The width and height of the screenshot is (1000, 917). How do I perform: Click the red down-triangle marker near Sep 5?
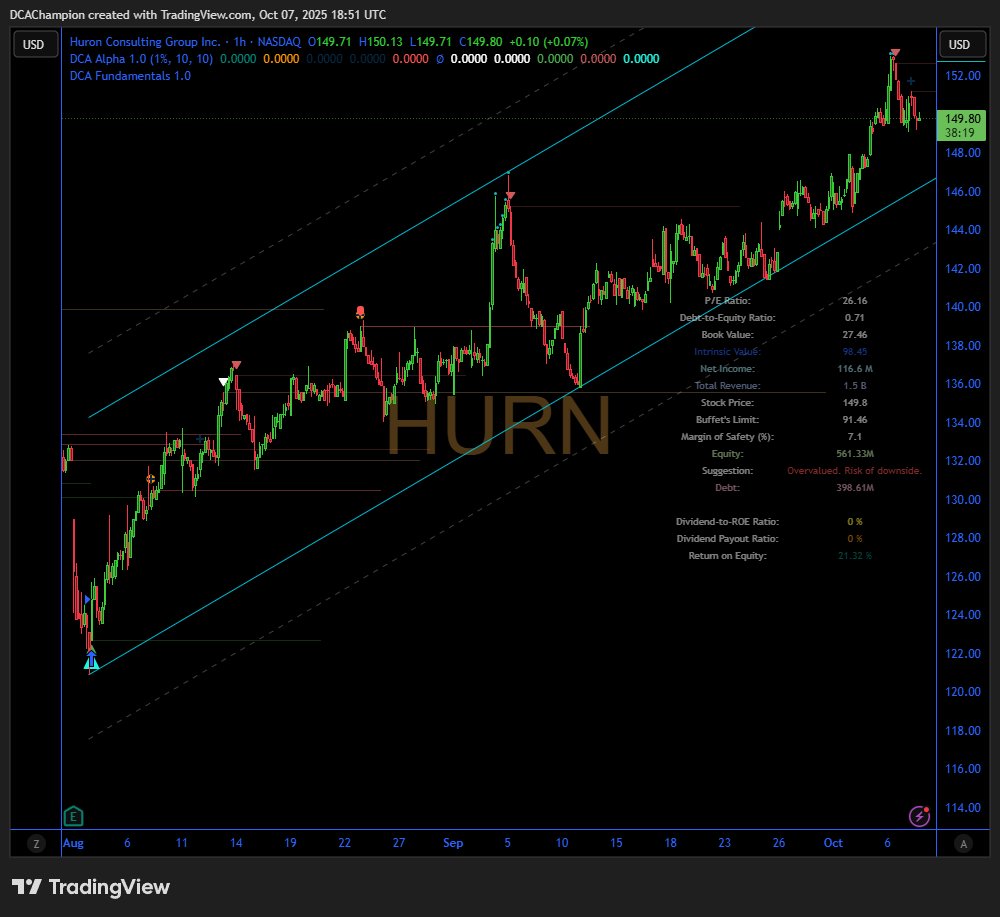coord(510,196)
